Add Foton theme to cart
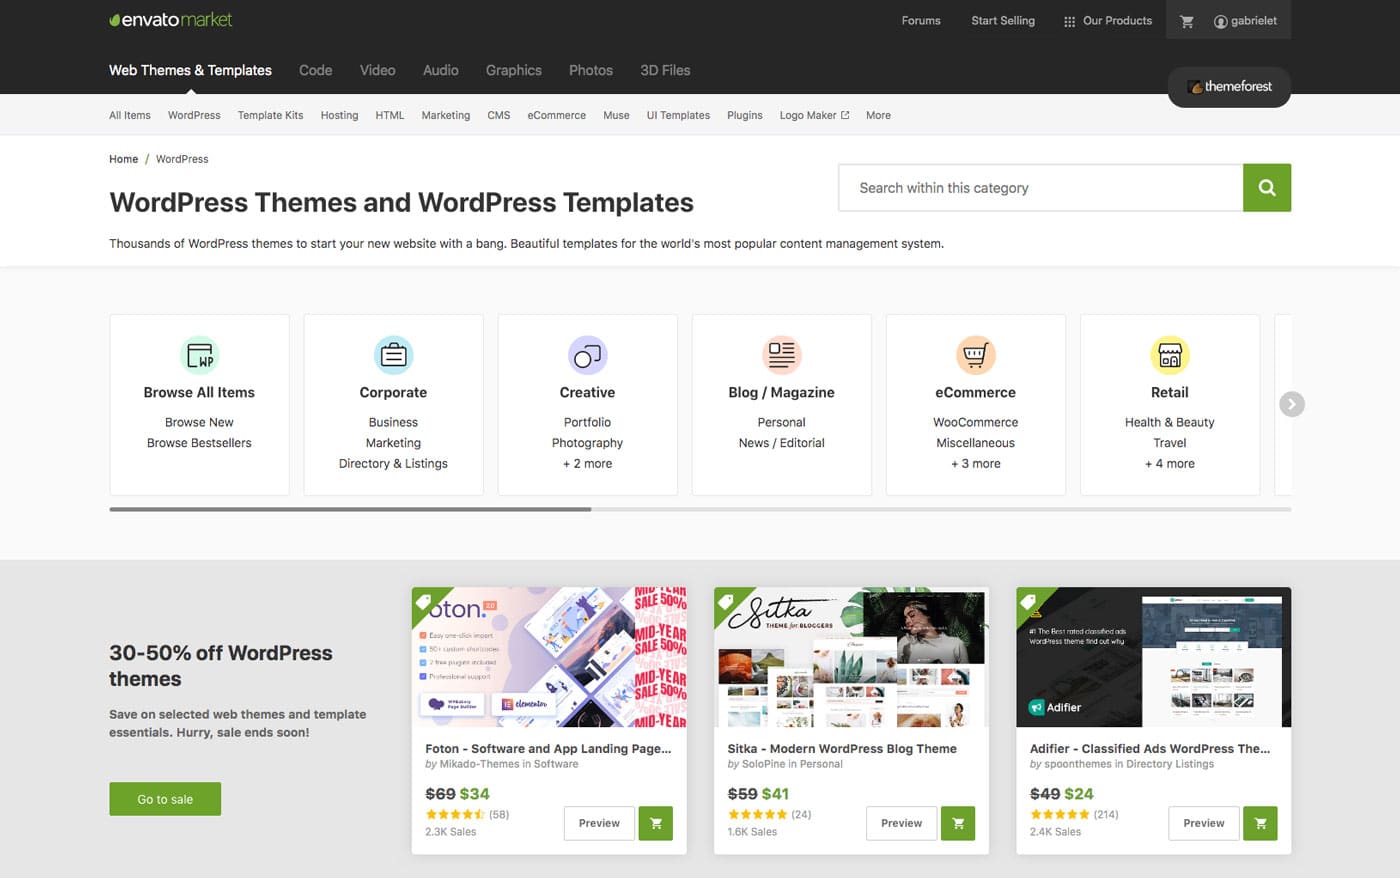Image resolution: width=1400 pixels, height=878 pixels. click(x=656, y=823)
